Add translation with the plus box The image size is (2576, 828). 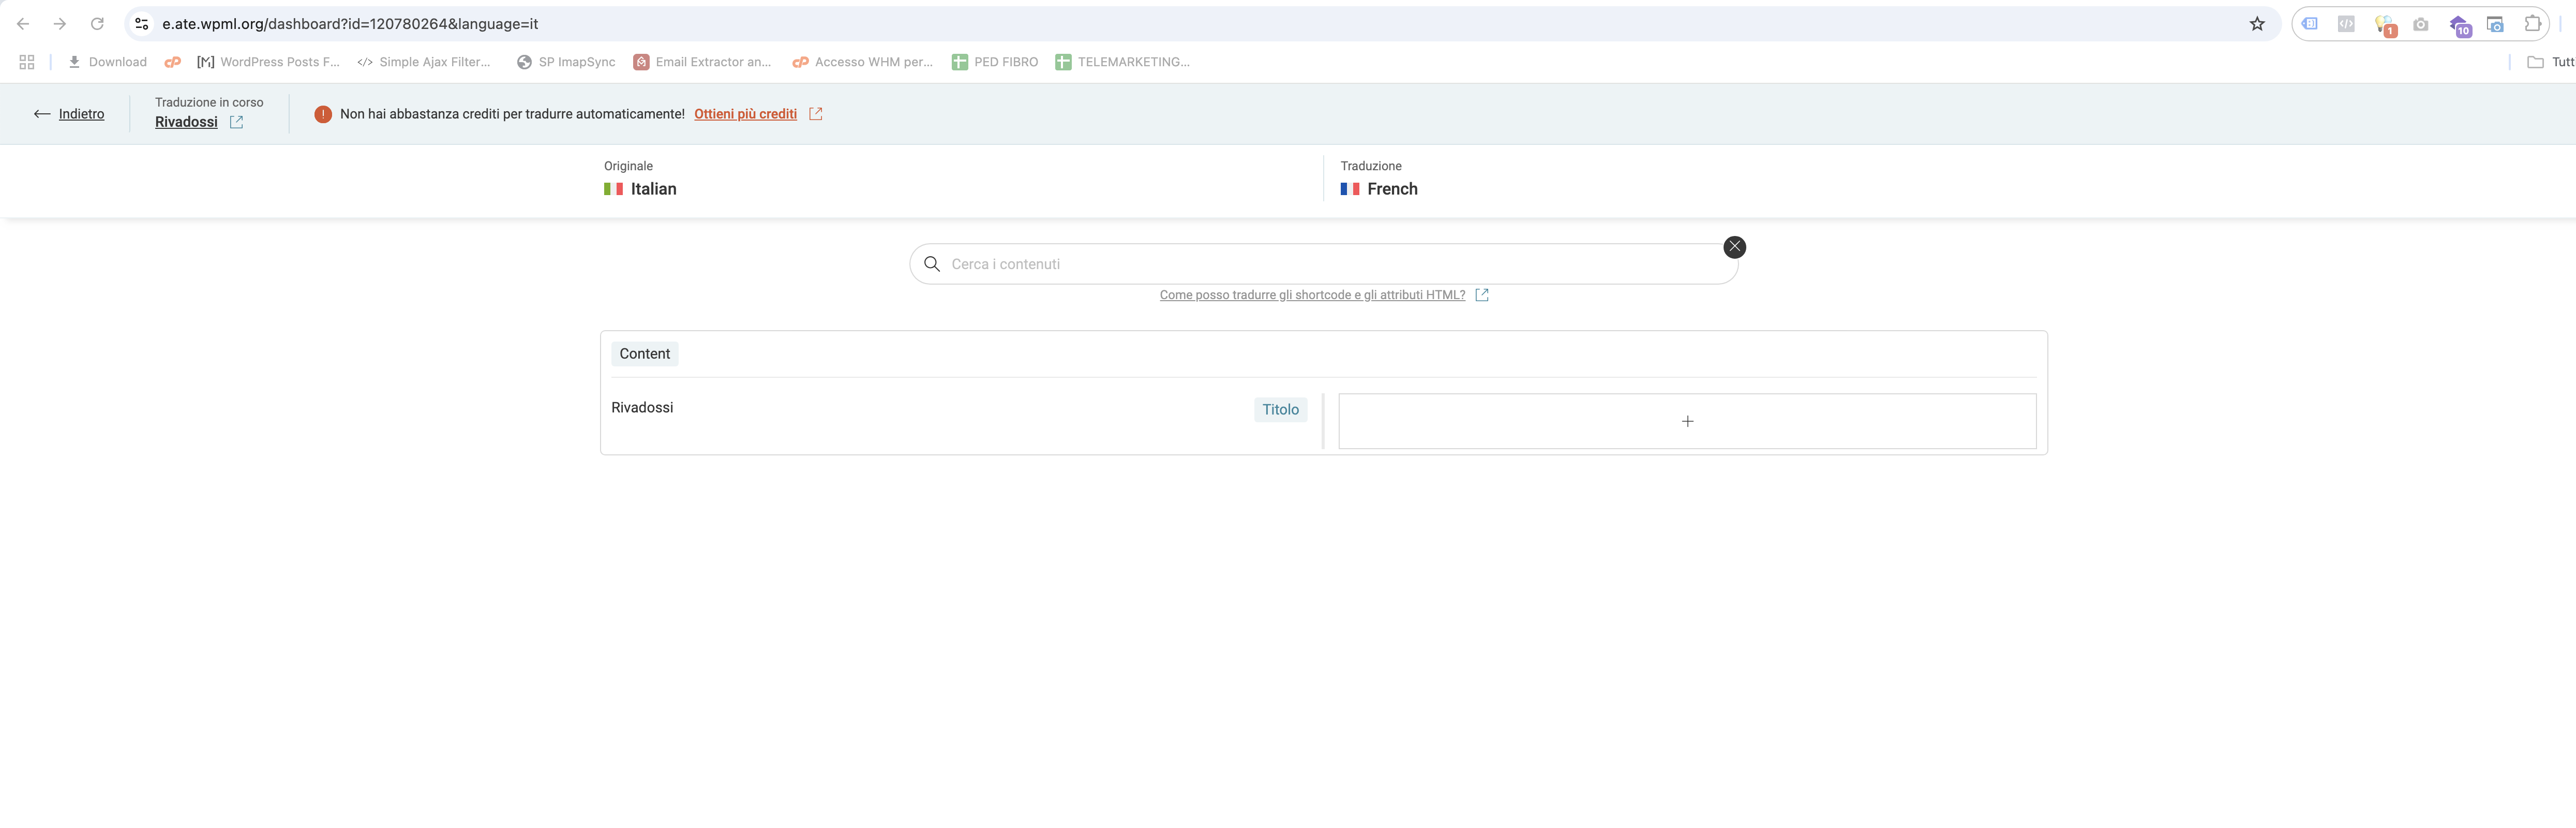tap(1687, 421)
